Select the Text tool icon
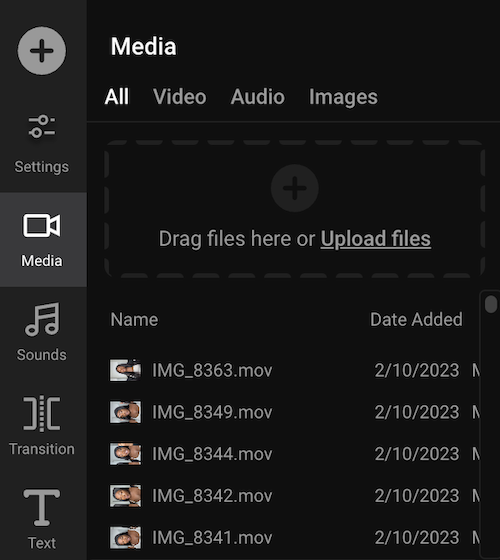This screenshot has height=560, width=500. pos(42,507)
